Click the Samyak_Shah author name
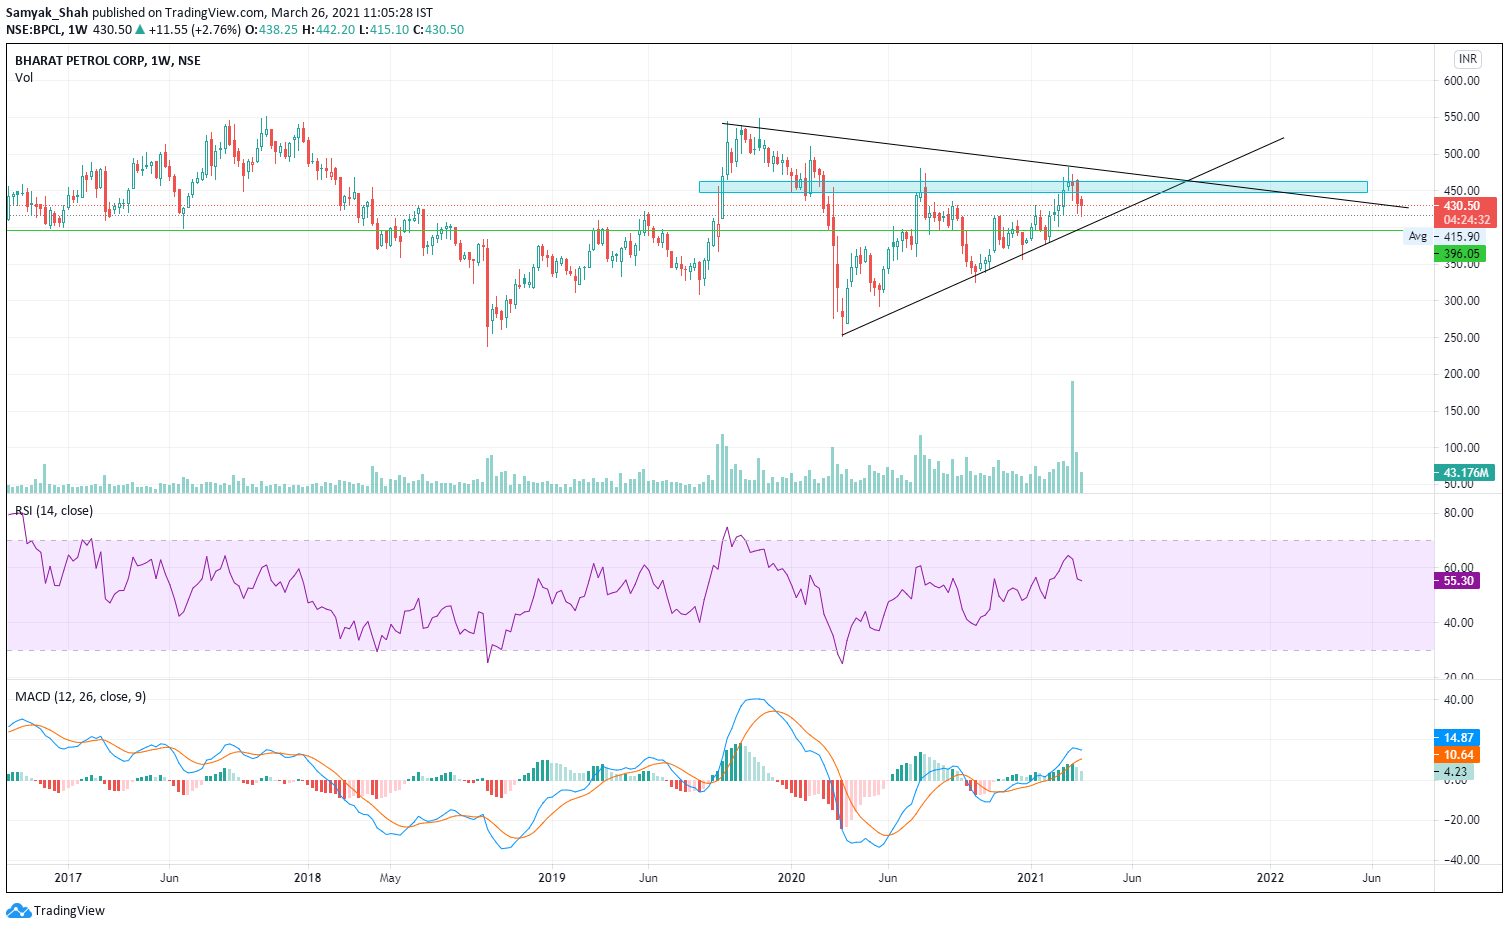The height and width of the screenshot is (929, 1509). (x=47, y=13)
